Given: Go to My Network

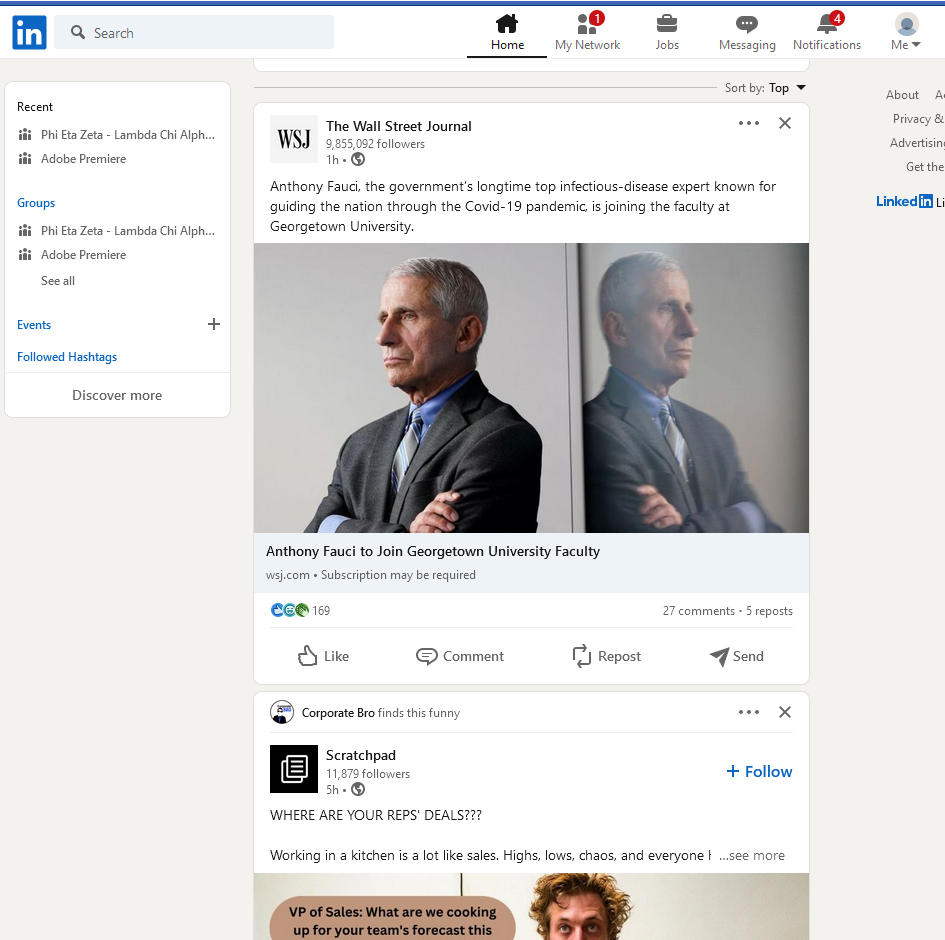Looking at the screenshot, I should point(587,32).
